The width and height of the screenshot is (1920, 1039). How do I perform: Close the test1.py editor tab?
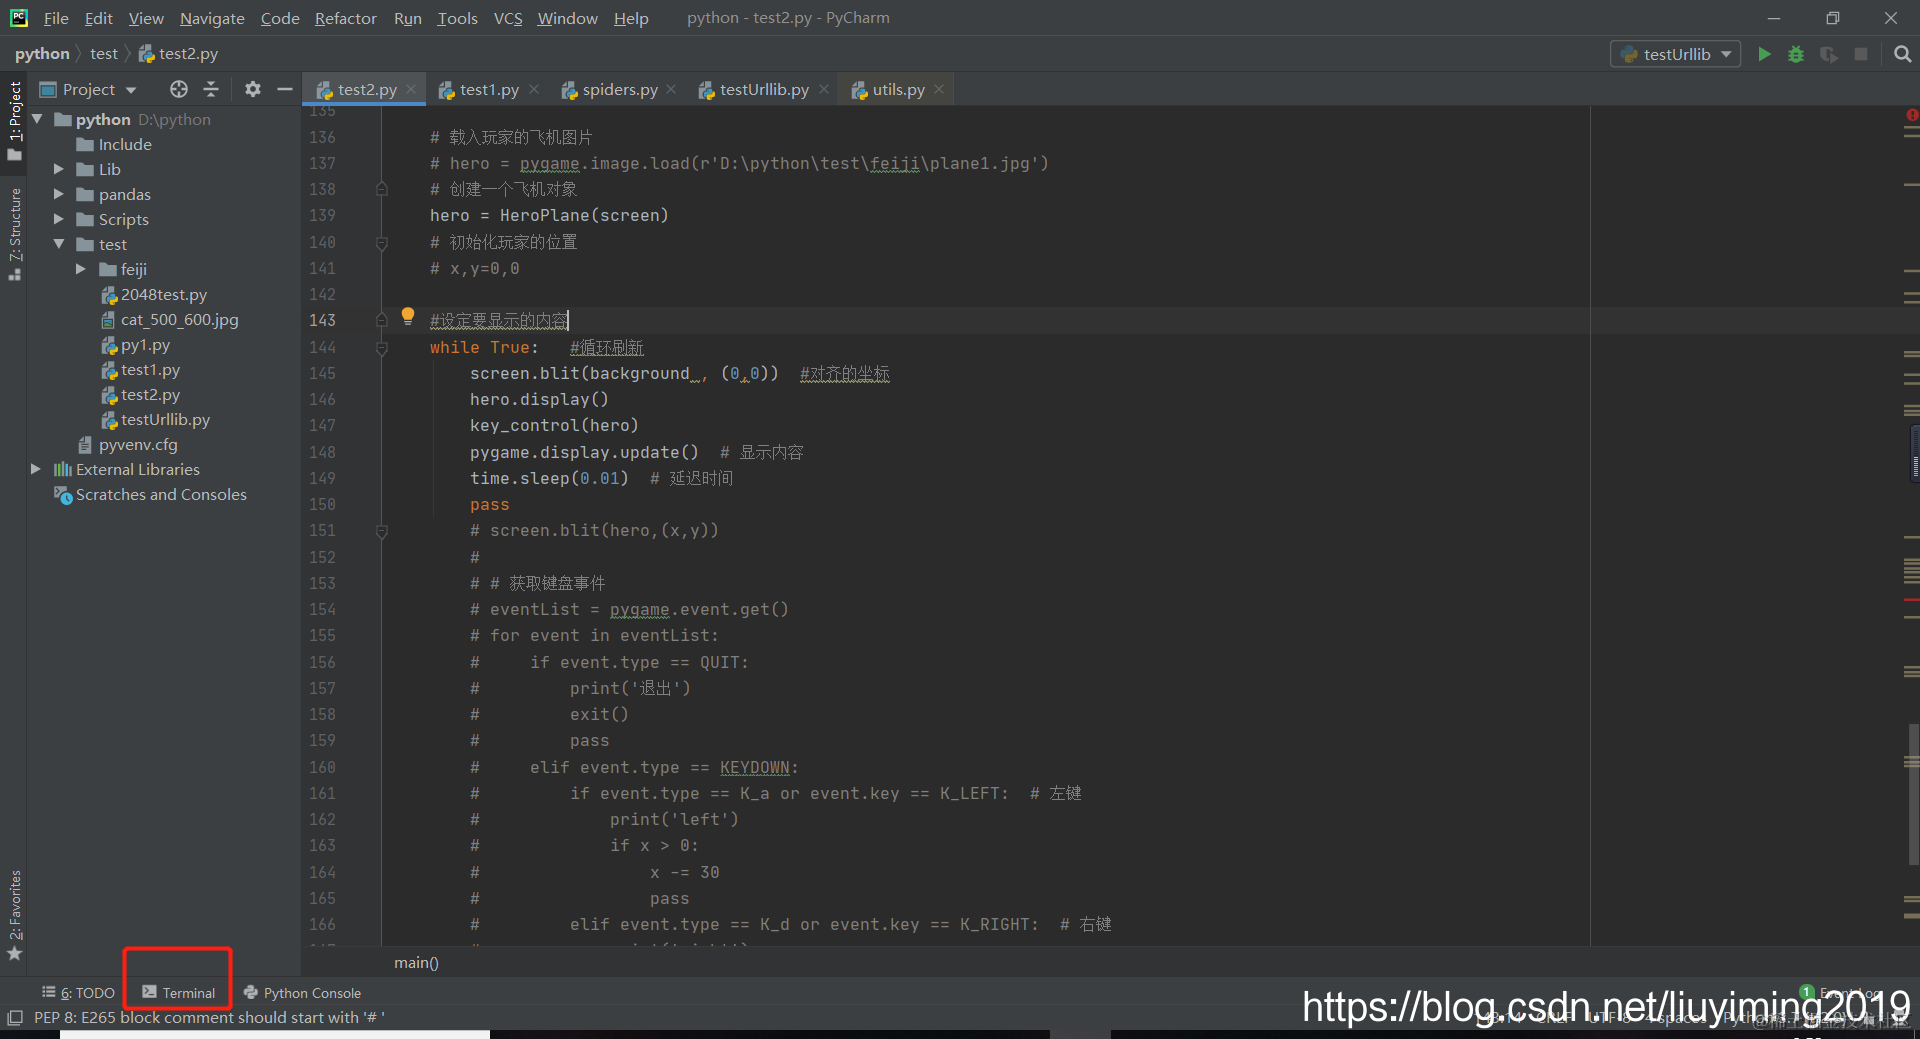534,89
